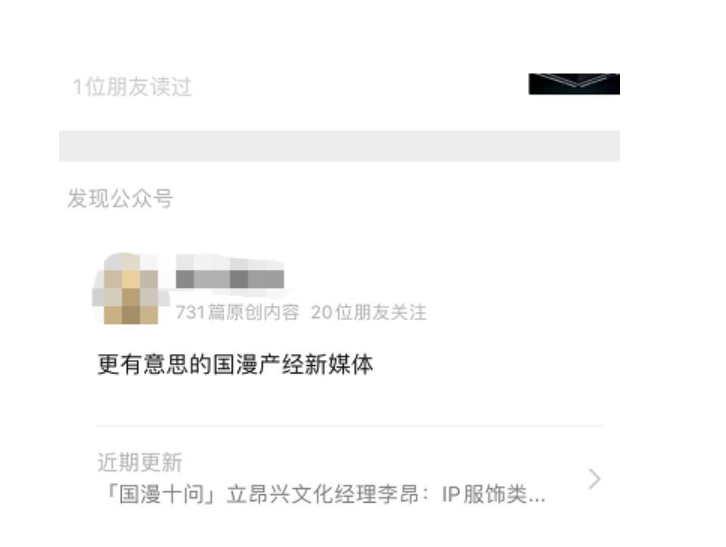Viewport: 726px width, 547px height.
Task: Click the gray separator bar above 发现公众号
Action: point(339,146)
